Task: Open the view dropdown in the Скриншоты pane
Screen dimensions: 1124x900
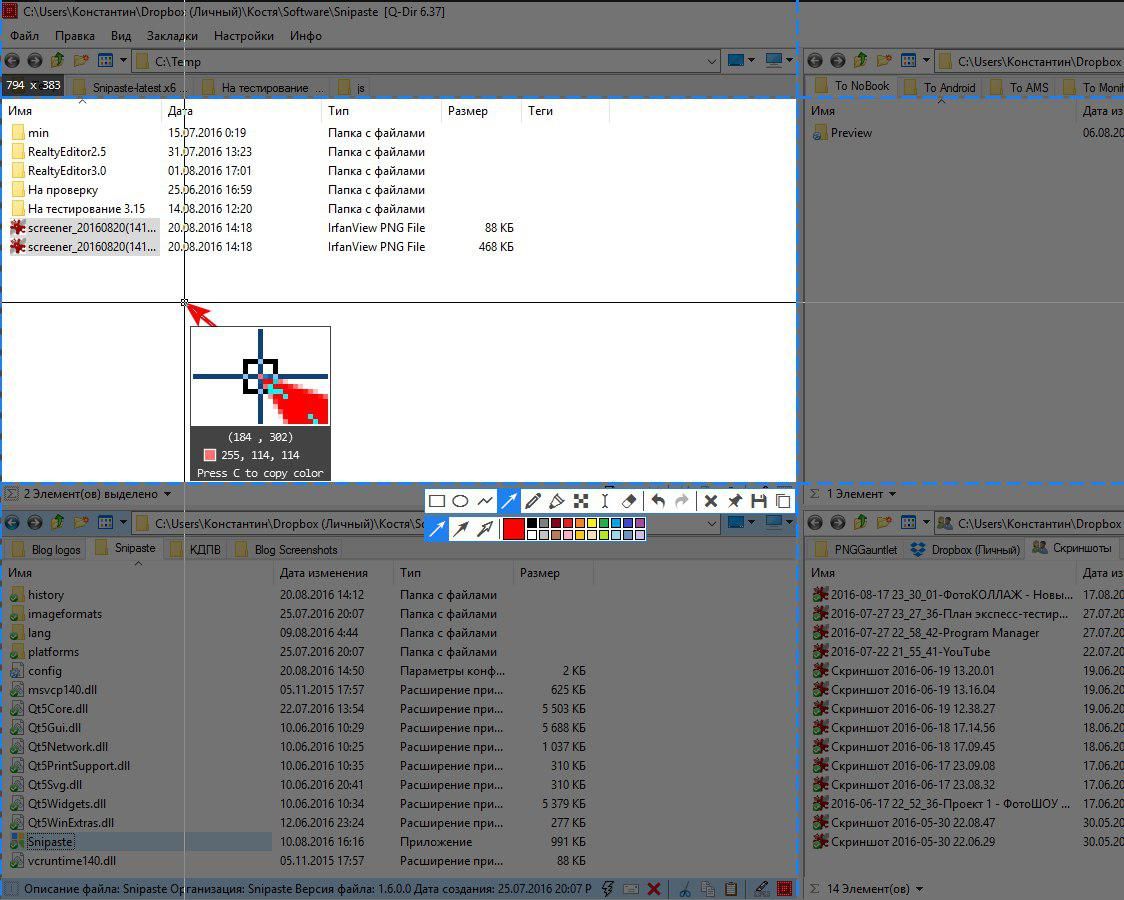Action: click(x=926, y=522)
